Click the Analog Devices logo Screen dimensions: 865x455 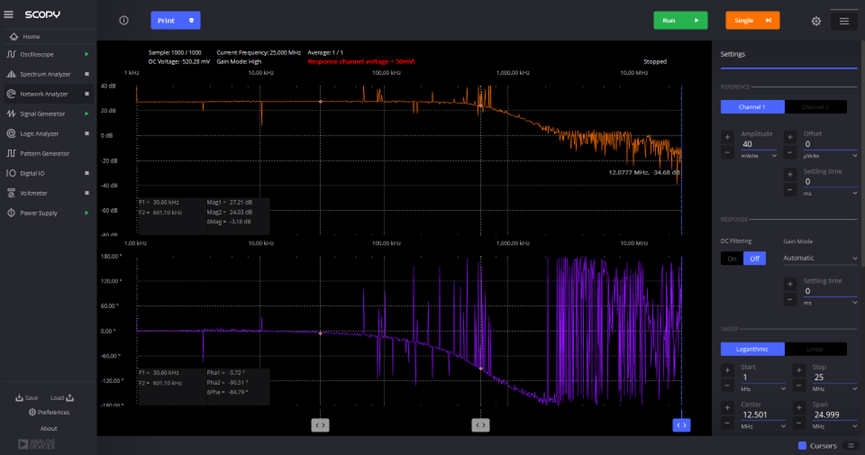point(36,444)
